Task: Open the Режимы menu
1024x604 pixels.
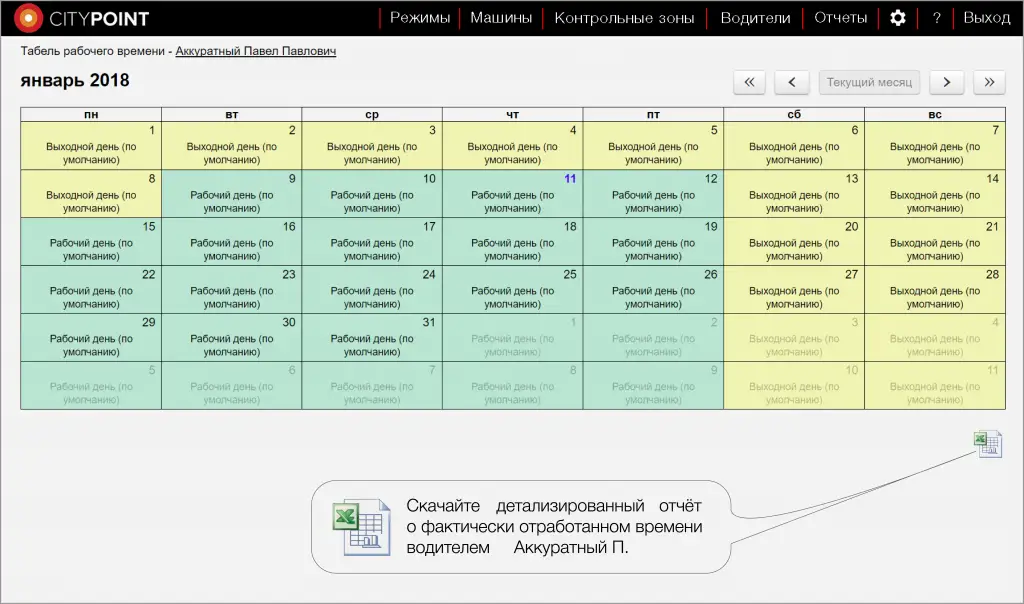Action: coord(420,18)
